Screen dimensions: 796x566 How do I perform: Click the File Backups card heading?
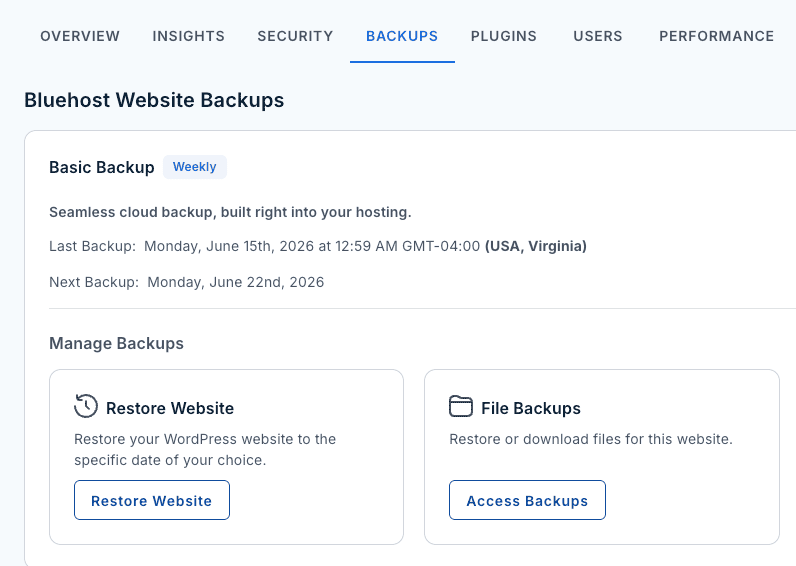[x=531, y=408]
